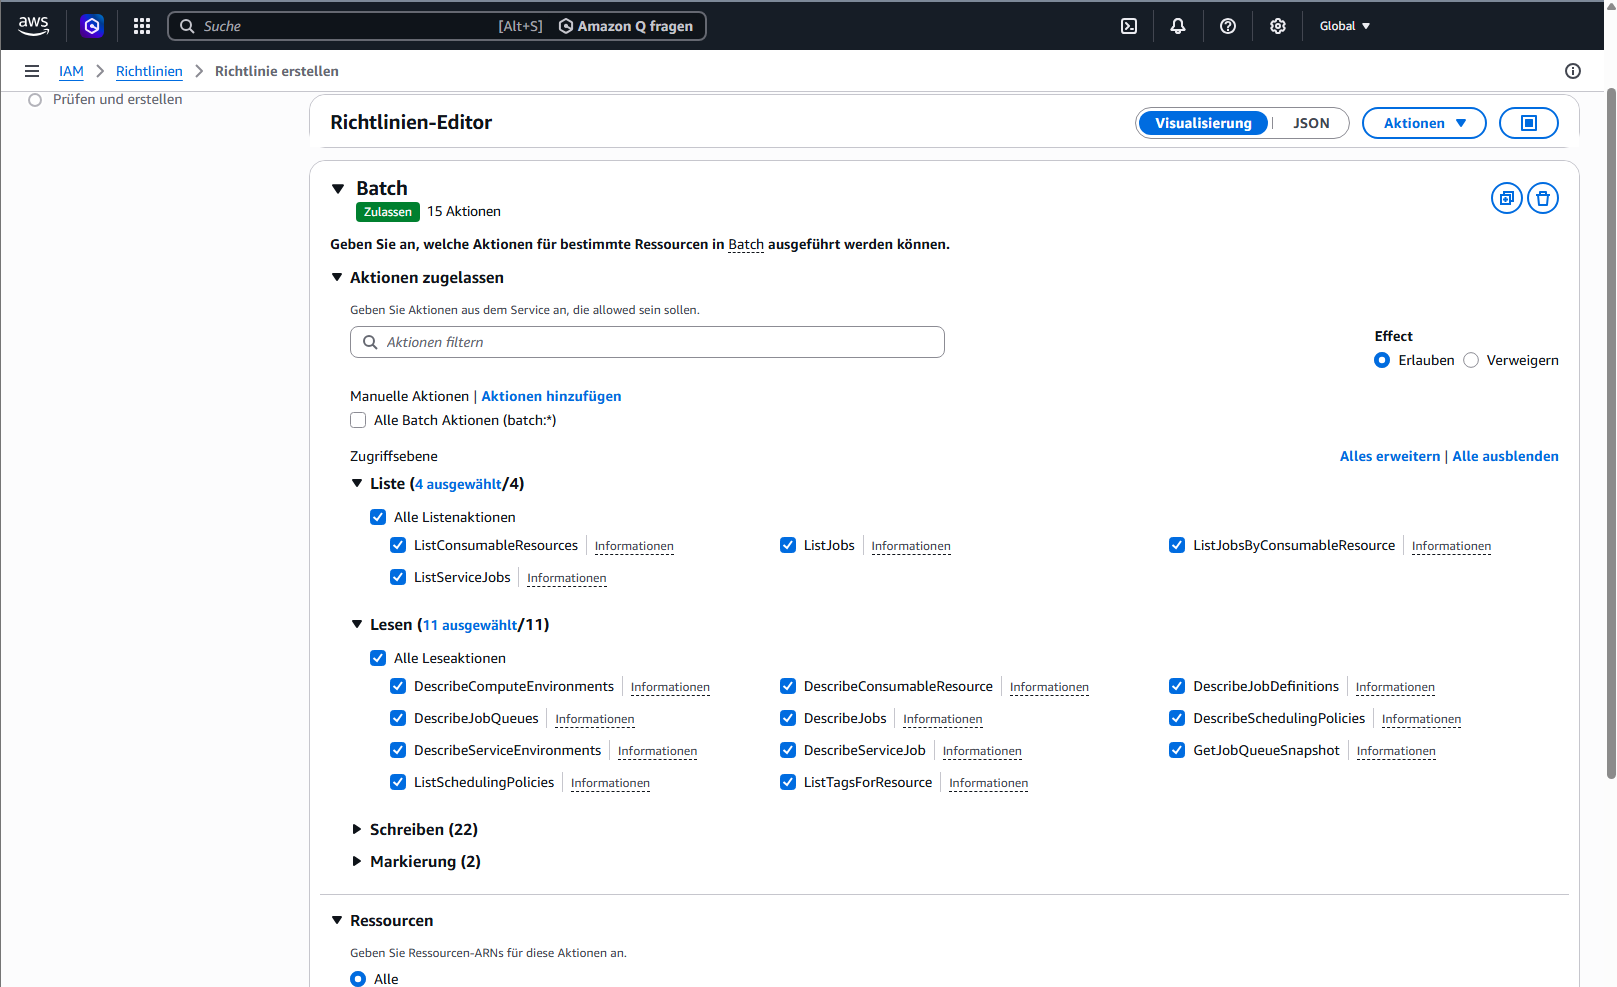
Task: Collapse the Aktionen zugelassen section
Action: coord(337,277)
